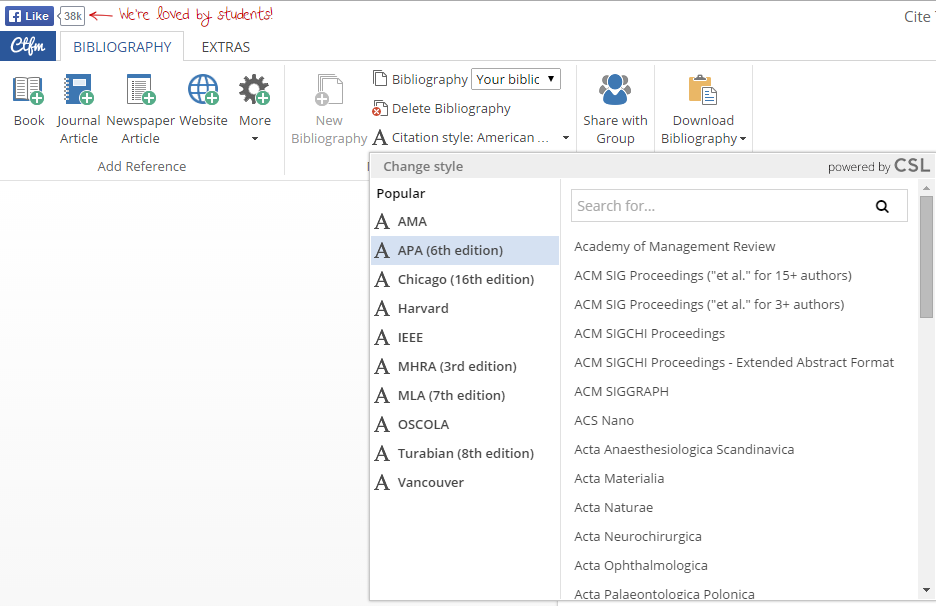
Task: Click the search magnifier icon
Action: click(x=882, y=207)
